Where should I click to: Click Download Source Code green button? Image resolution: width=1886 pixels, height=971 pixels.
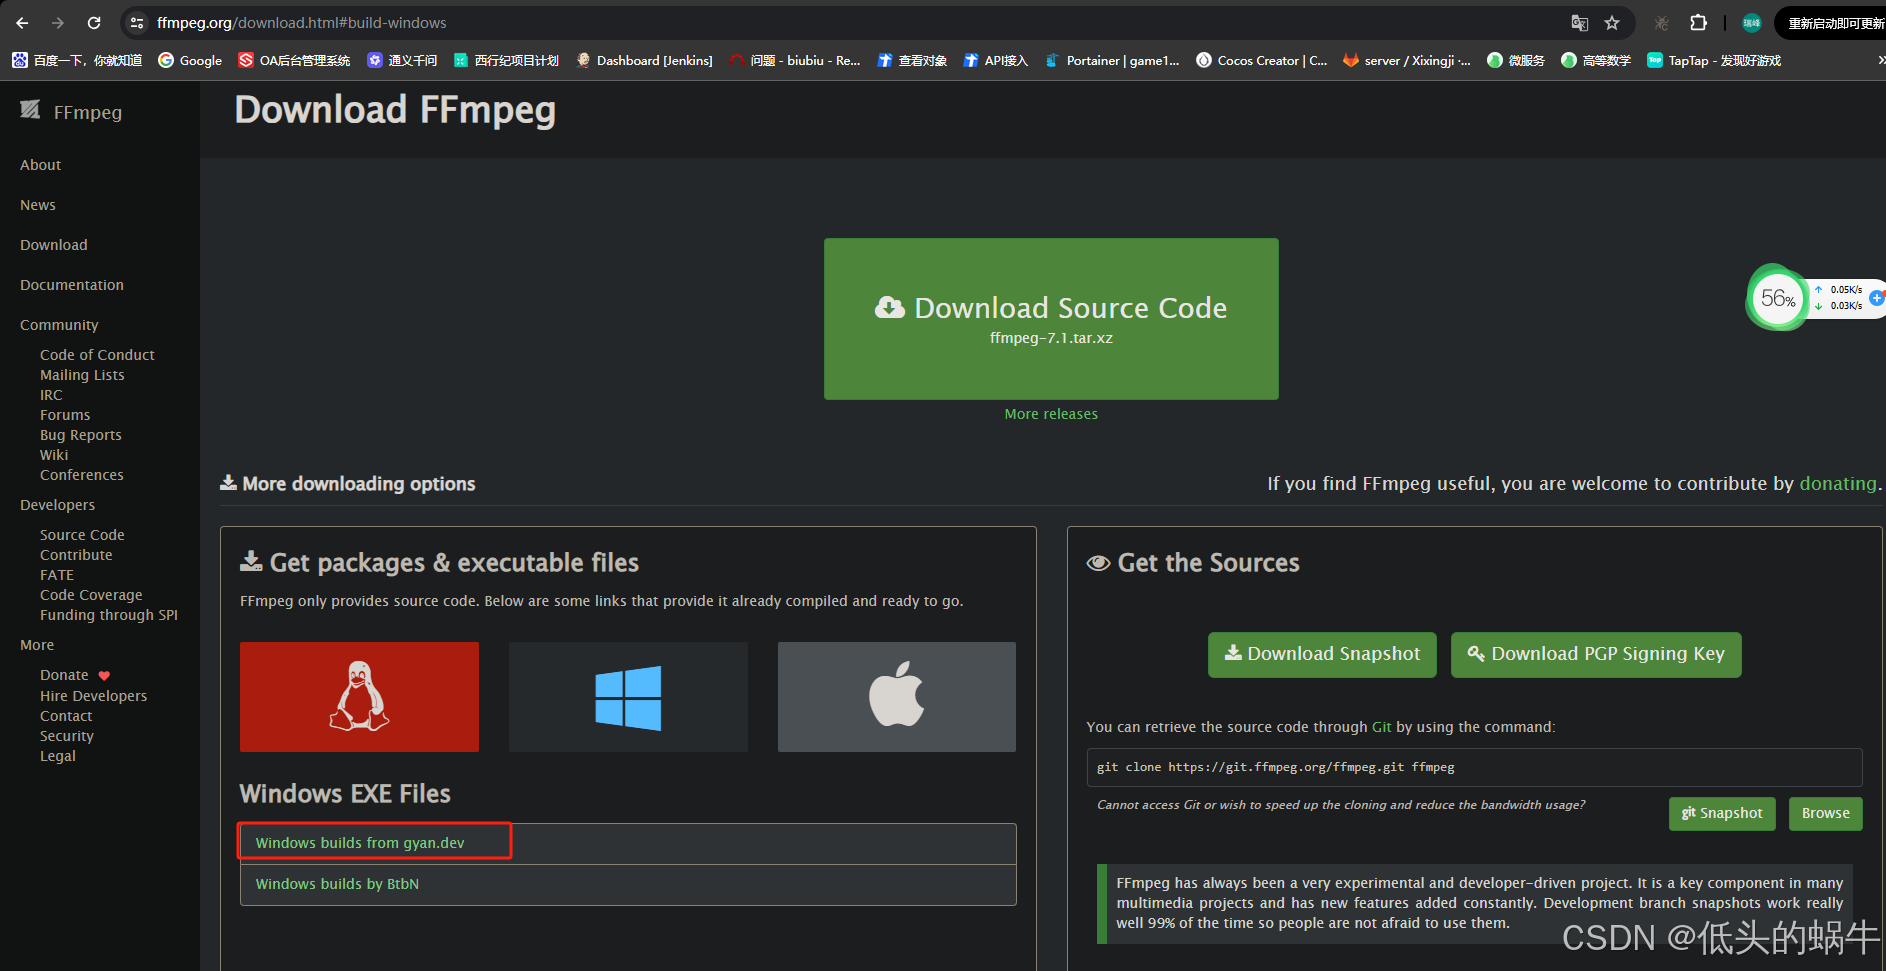pos(1051,319)
